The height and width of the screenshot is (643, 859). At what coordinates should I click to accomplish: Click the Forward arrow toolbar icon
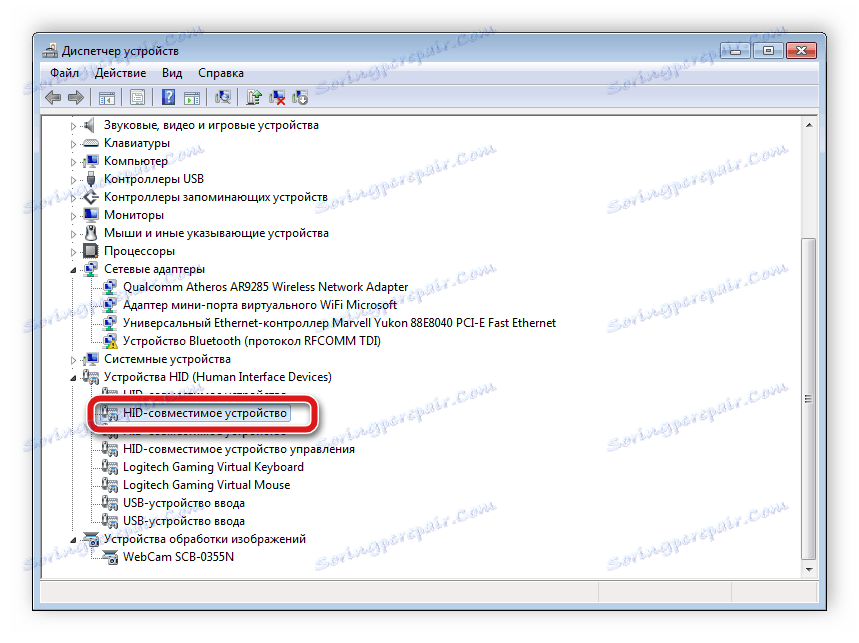pyautogui.click(x=76, y=98)
